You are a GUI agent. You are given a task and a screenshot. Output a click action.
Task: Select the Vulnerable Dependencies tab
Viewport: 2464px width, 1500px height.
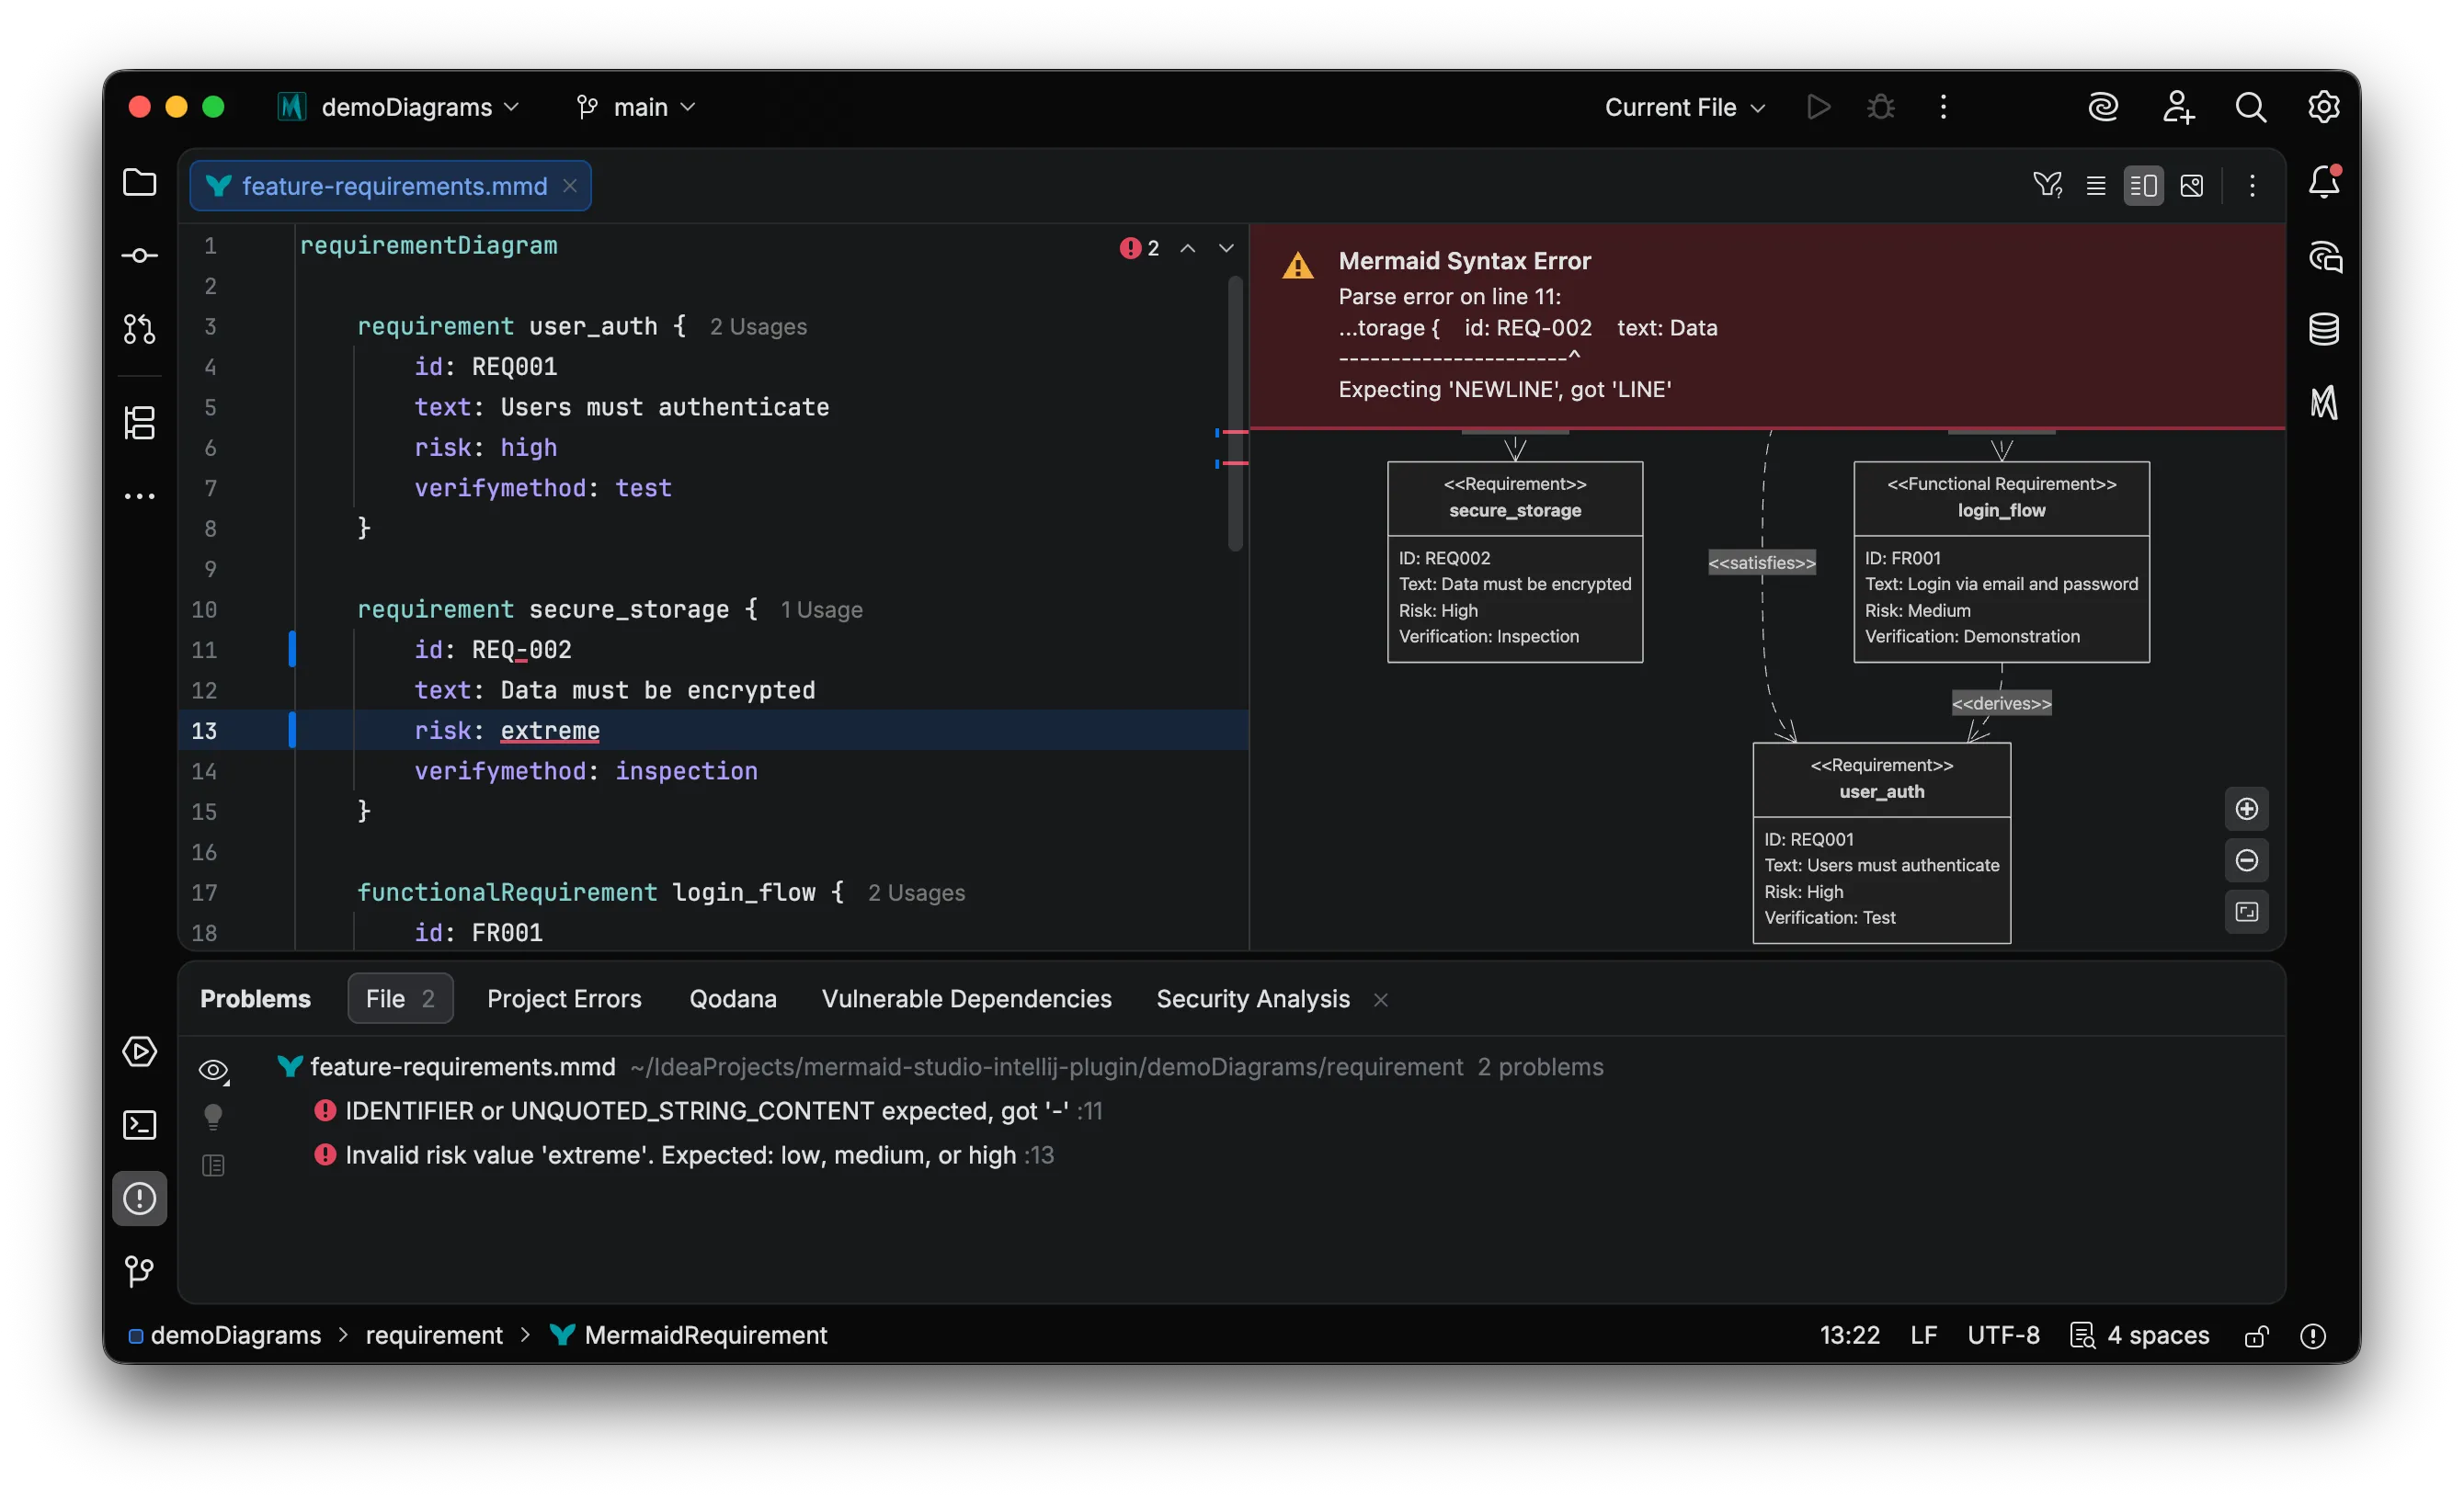click(x=966, y=998)
